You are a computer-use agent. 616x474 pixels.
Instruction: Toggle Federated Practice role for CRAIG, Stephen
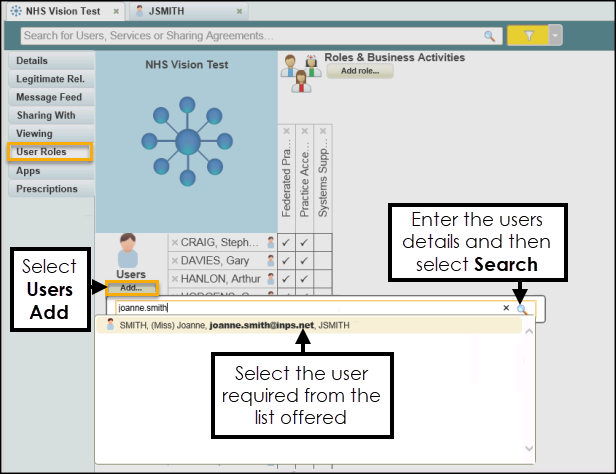click(287, 242)
